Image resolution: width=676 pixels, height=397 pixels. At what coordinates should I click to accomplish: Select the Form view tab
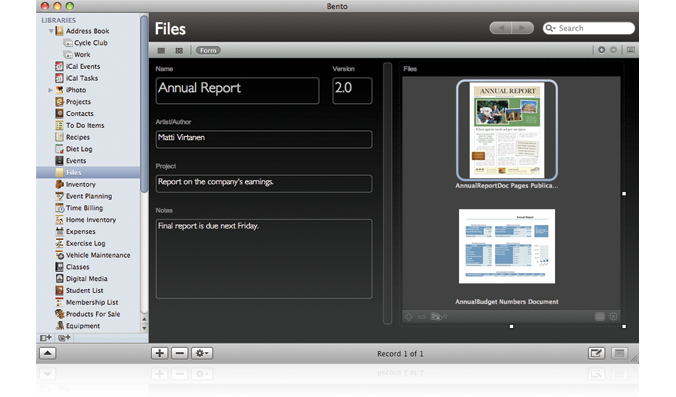click(x=208, y=50)
